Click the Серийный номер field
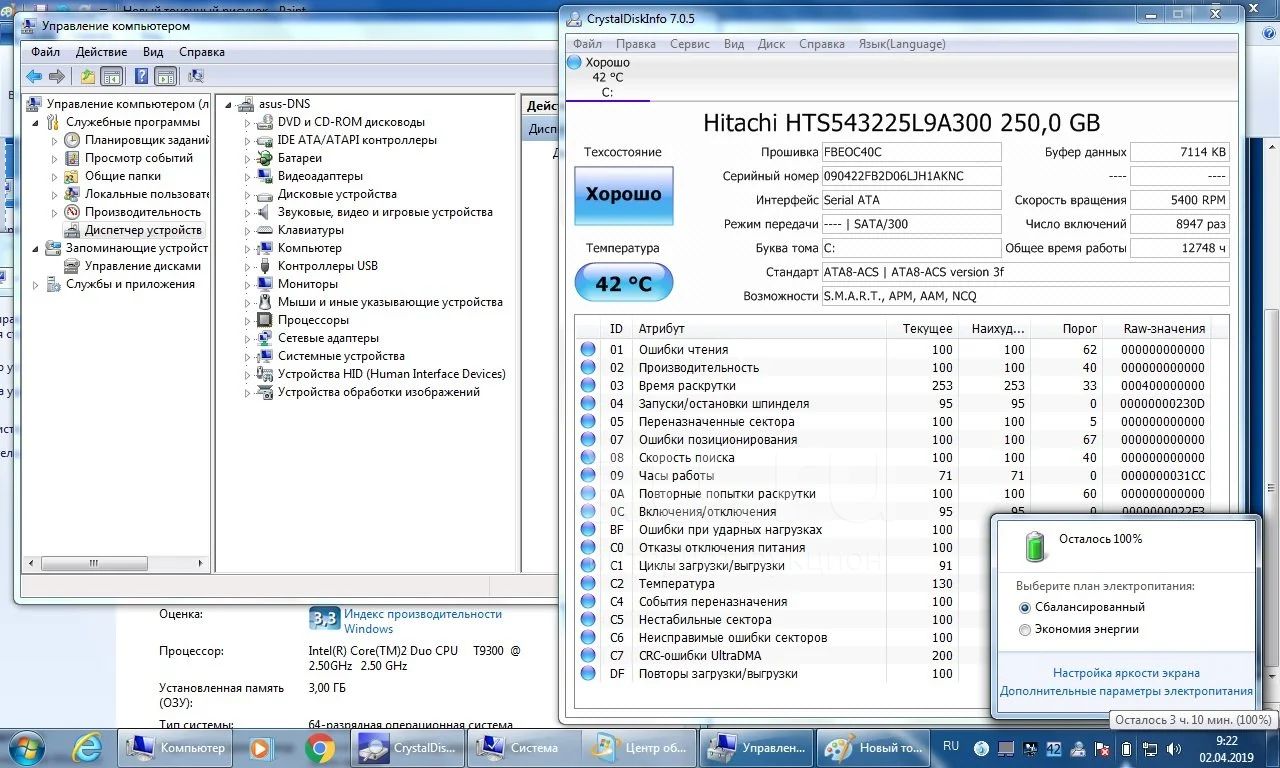This screenshot has height=768, width=1280. tap(911, 176)
